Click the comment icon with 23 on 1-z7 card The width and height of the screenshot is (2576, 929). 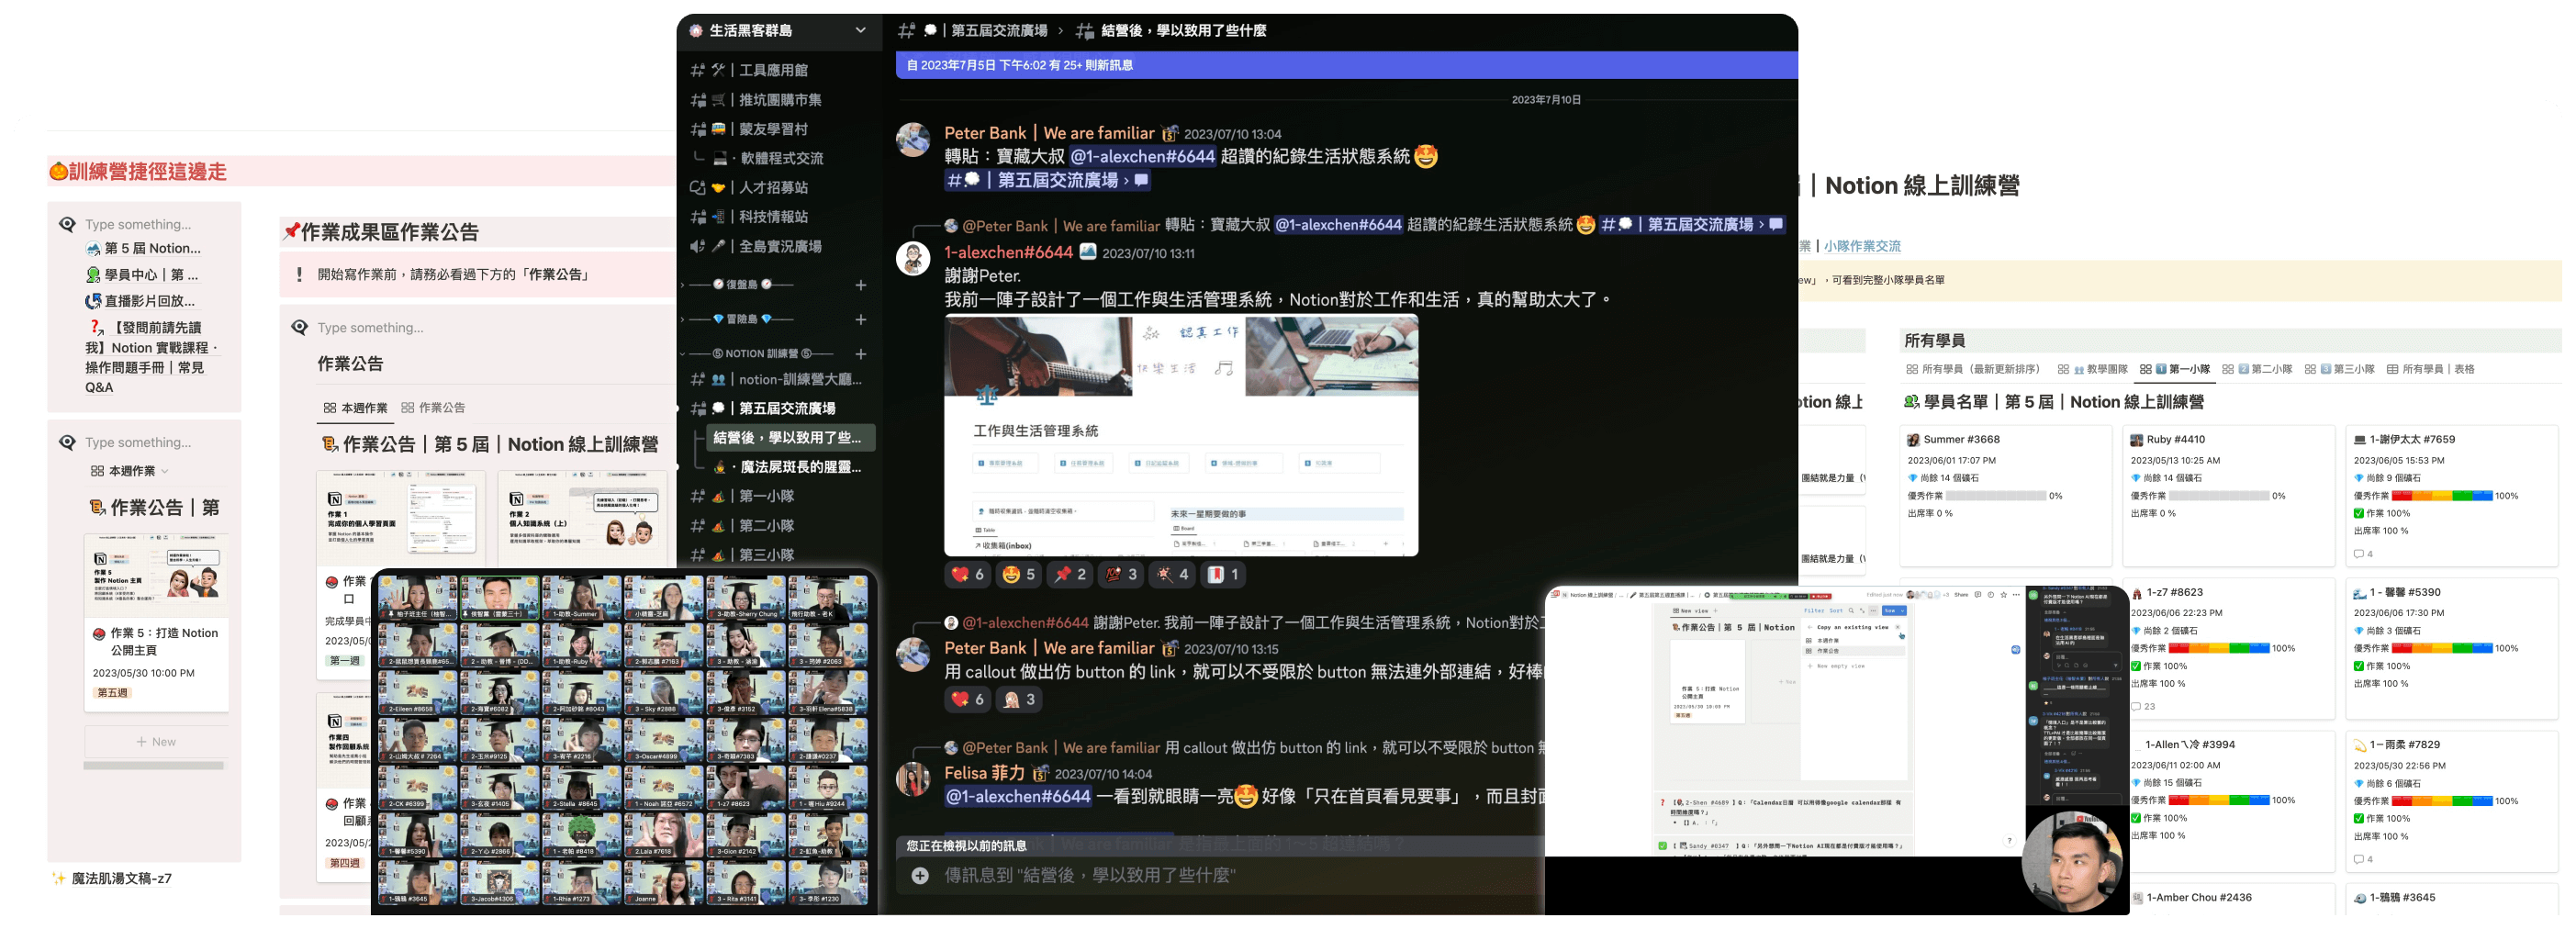pos(2143,708)
